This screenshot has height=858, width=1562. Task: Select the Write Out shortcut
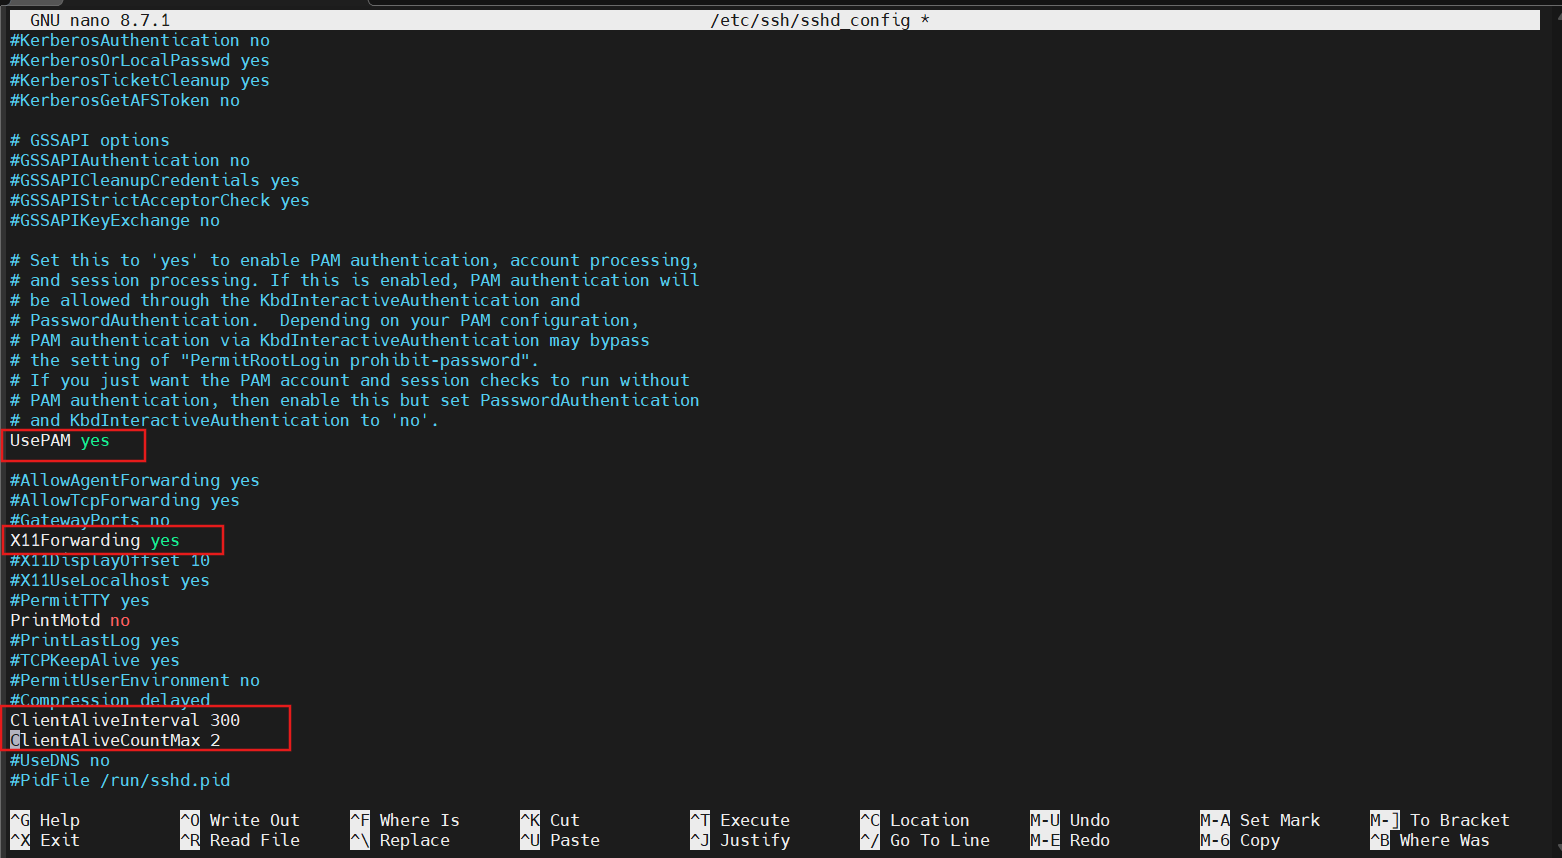pyautogui.click(x=239, y=820)
